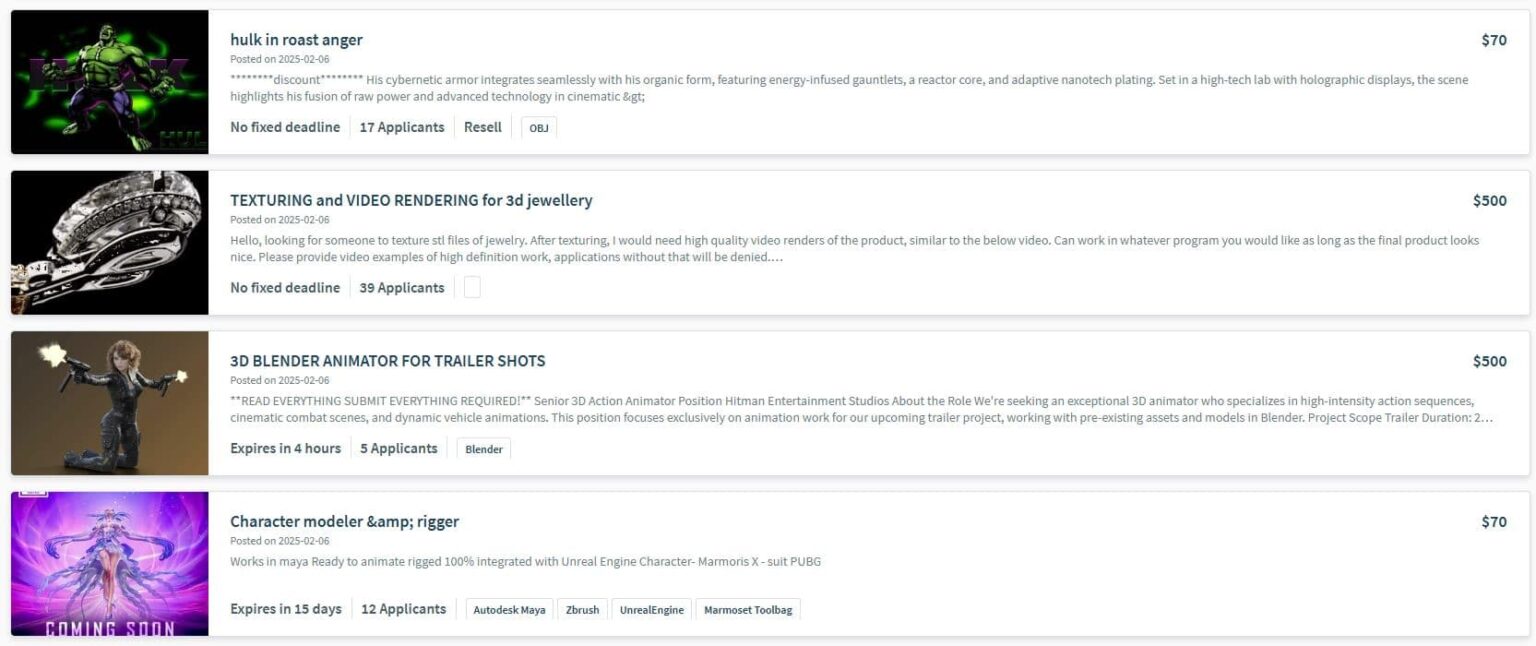Viewport: 1536px width, 646px height.
Task: Open the hulk thumbnail image
Action: [110, 82]
